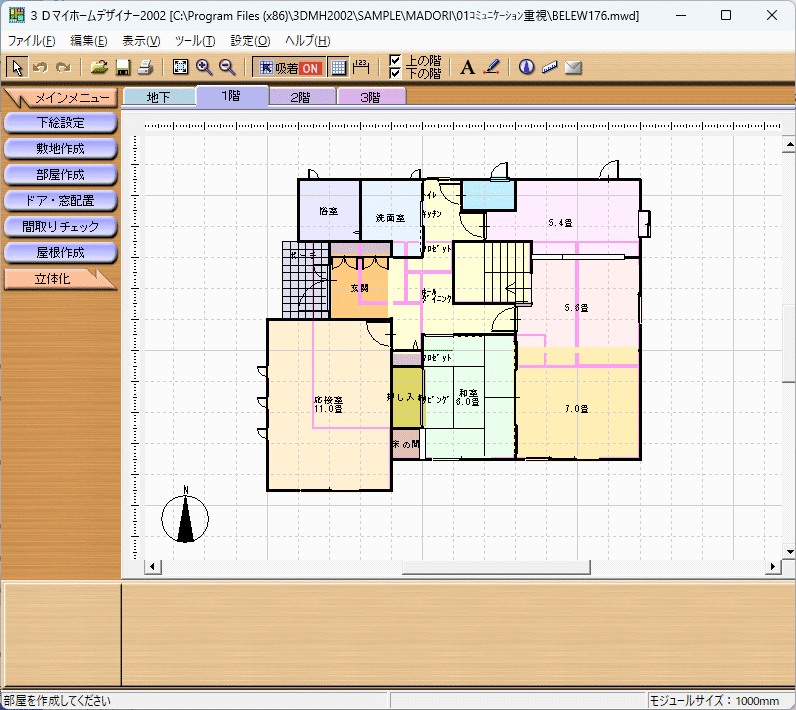Switch to the 2階 floor tab
The image size is (796, 710).
point(300,97)
